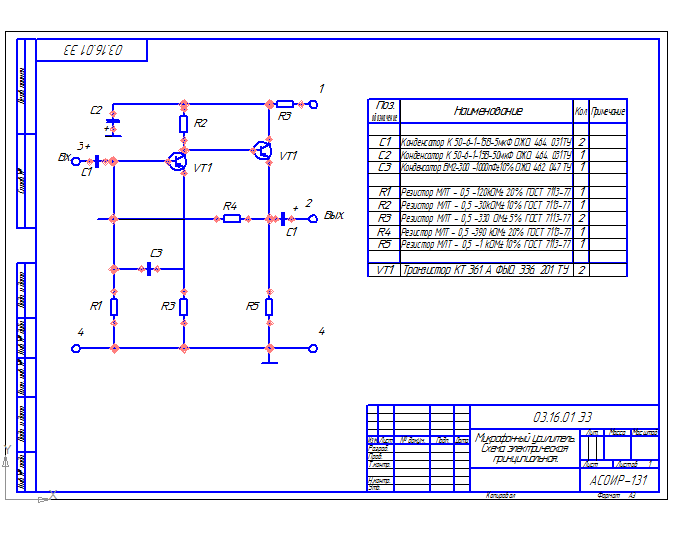Select the "Примечание" column header
The width and height of the screenshot is (689, 553).
(608, 112)
